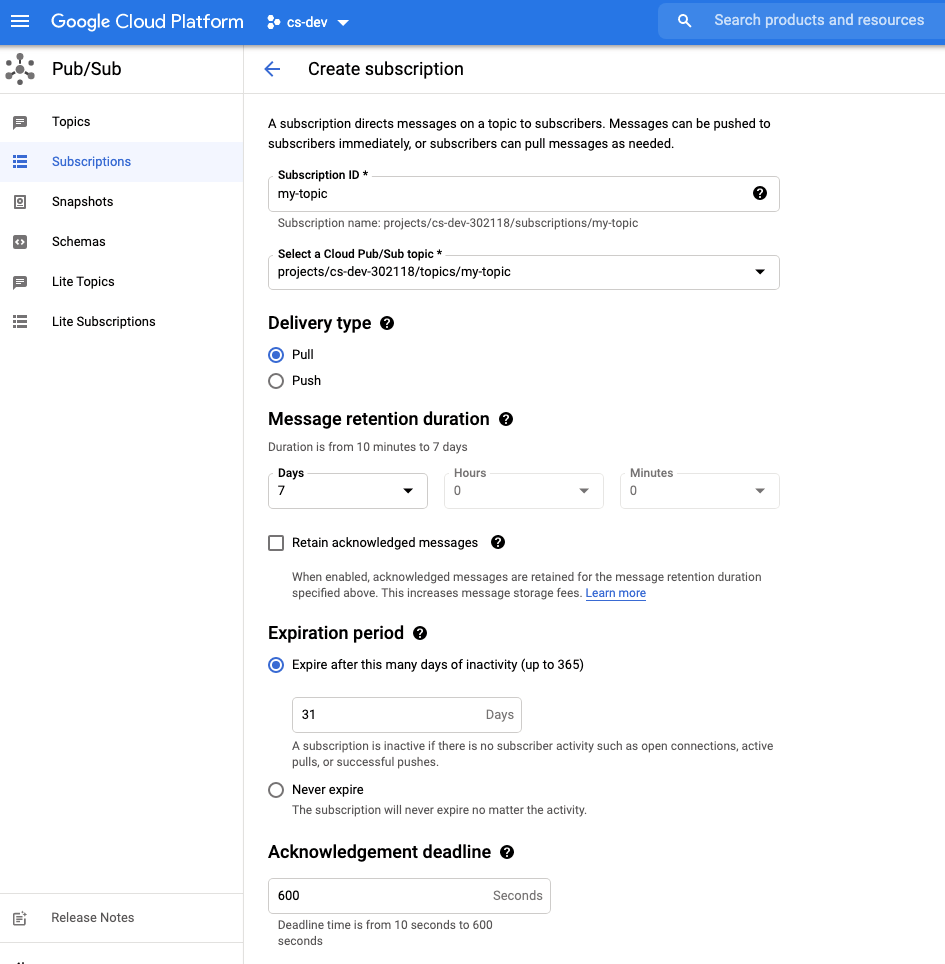Screen dimensions: 945x964
Task: Open the Days retention dropdown
Action: [x=348, y=491]
